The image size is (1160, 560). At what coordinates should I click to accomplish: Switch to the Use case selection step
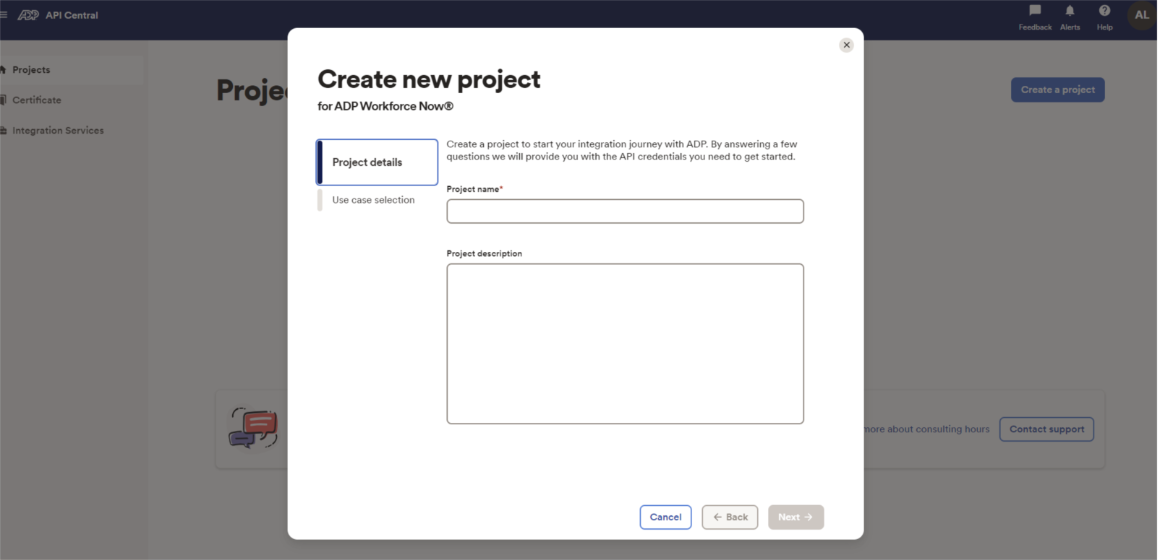[373, 200]
